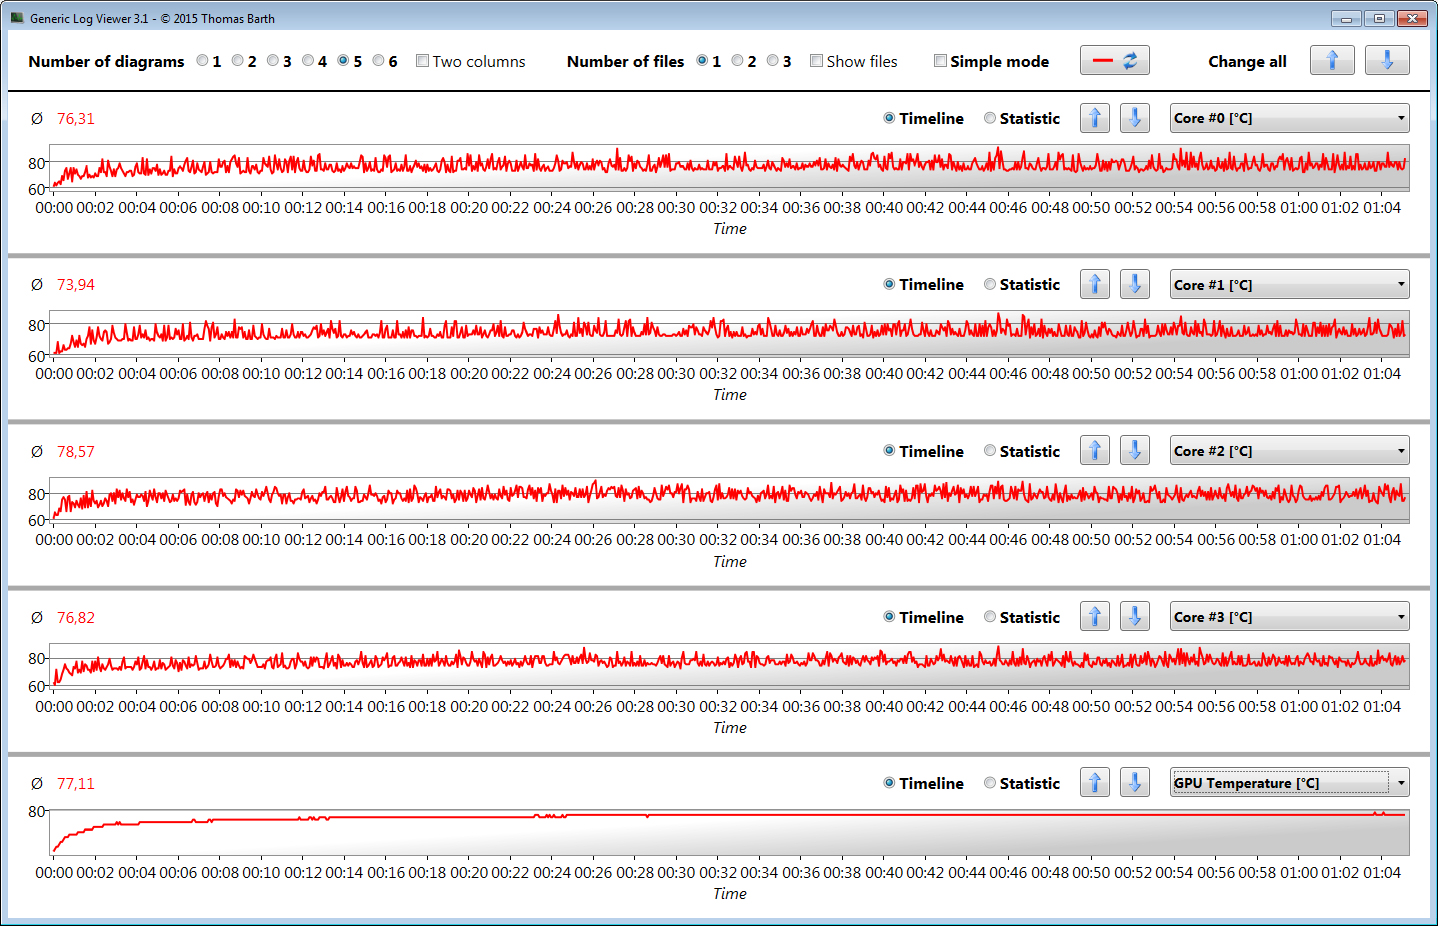Select 2 for Number of files
The width and height of the screenshot is (1438, 926).
(737, 61)
